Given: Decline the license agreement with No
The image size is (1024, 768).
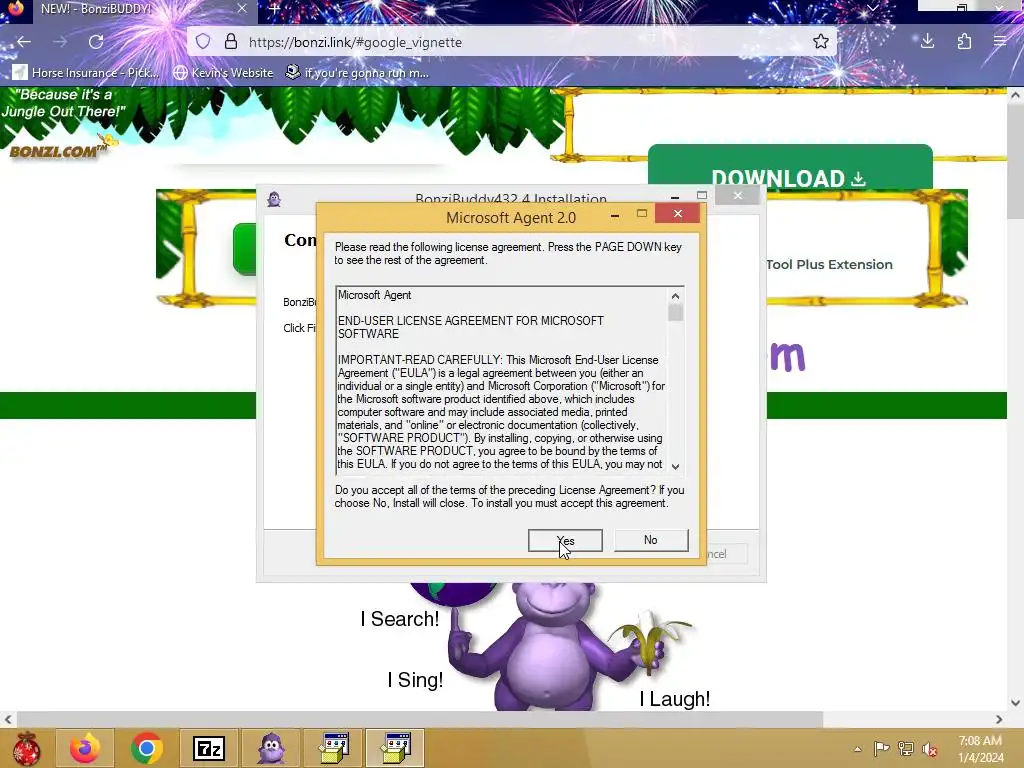Looking at the screenshot, I should click(650, 540).
